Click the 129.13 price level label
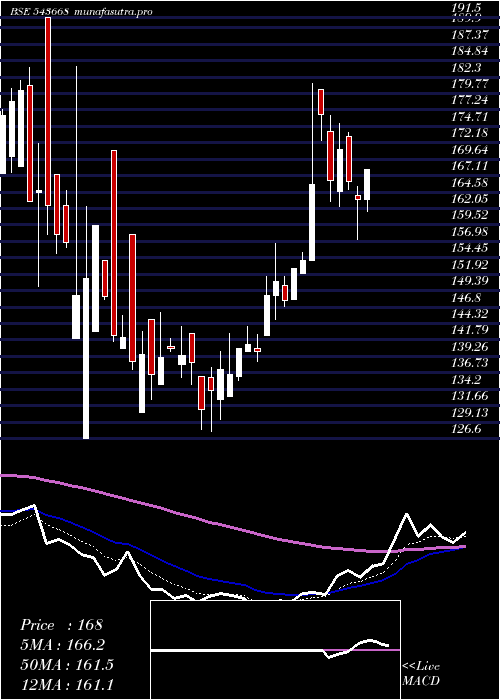500x700 pixels. pyautogui.click(x=472, y=412)
